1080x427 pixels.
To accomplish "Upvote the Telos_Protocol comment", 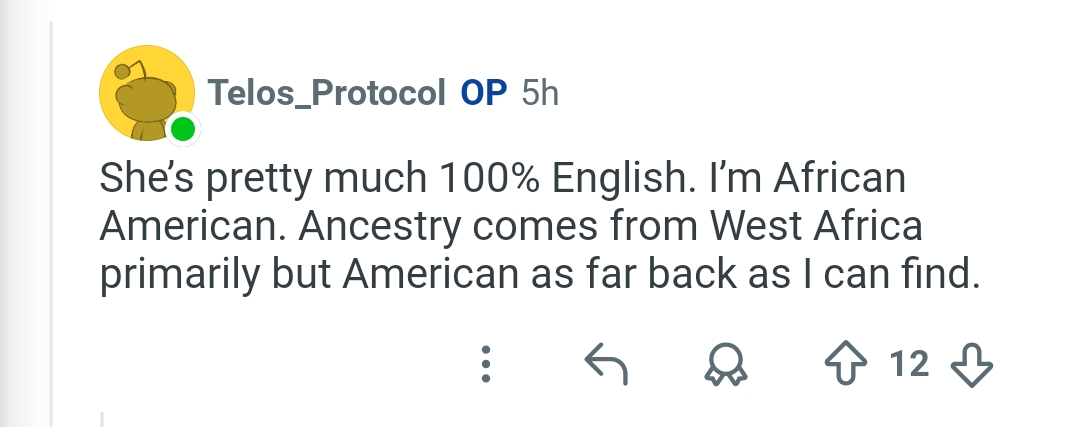I will [x=845, y=364].
